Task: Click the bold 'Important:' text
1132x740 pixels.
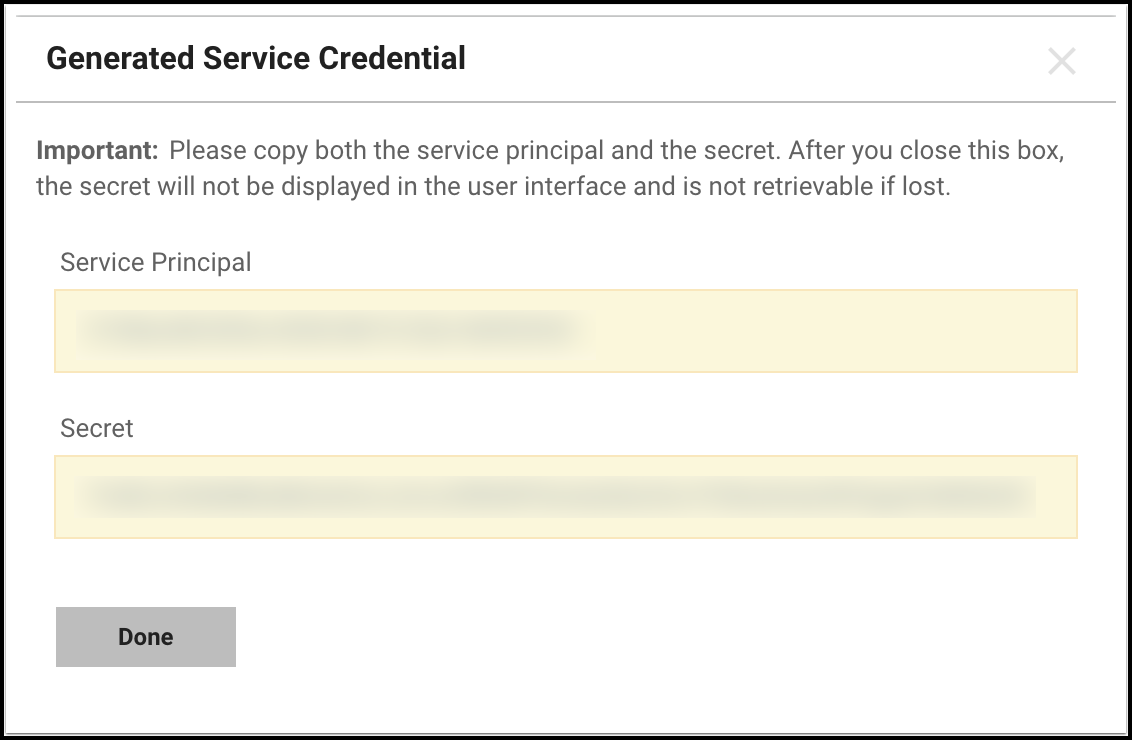Action: tap(98, 152)
